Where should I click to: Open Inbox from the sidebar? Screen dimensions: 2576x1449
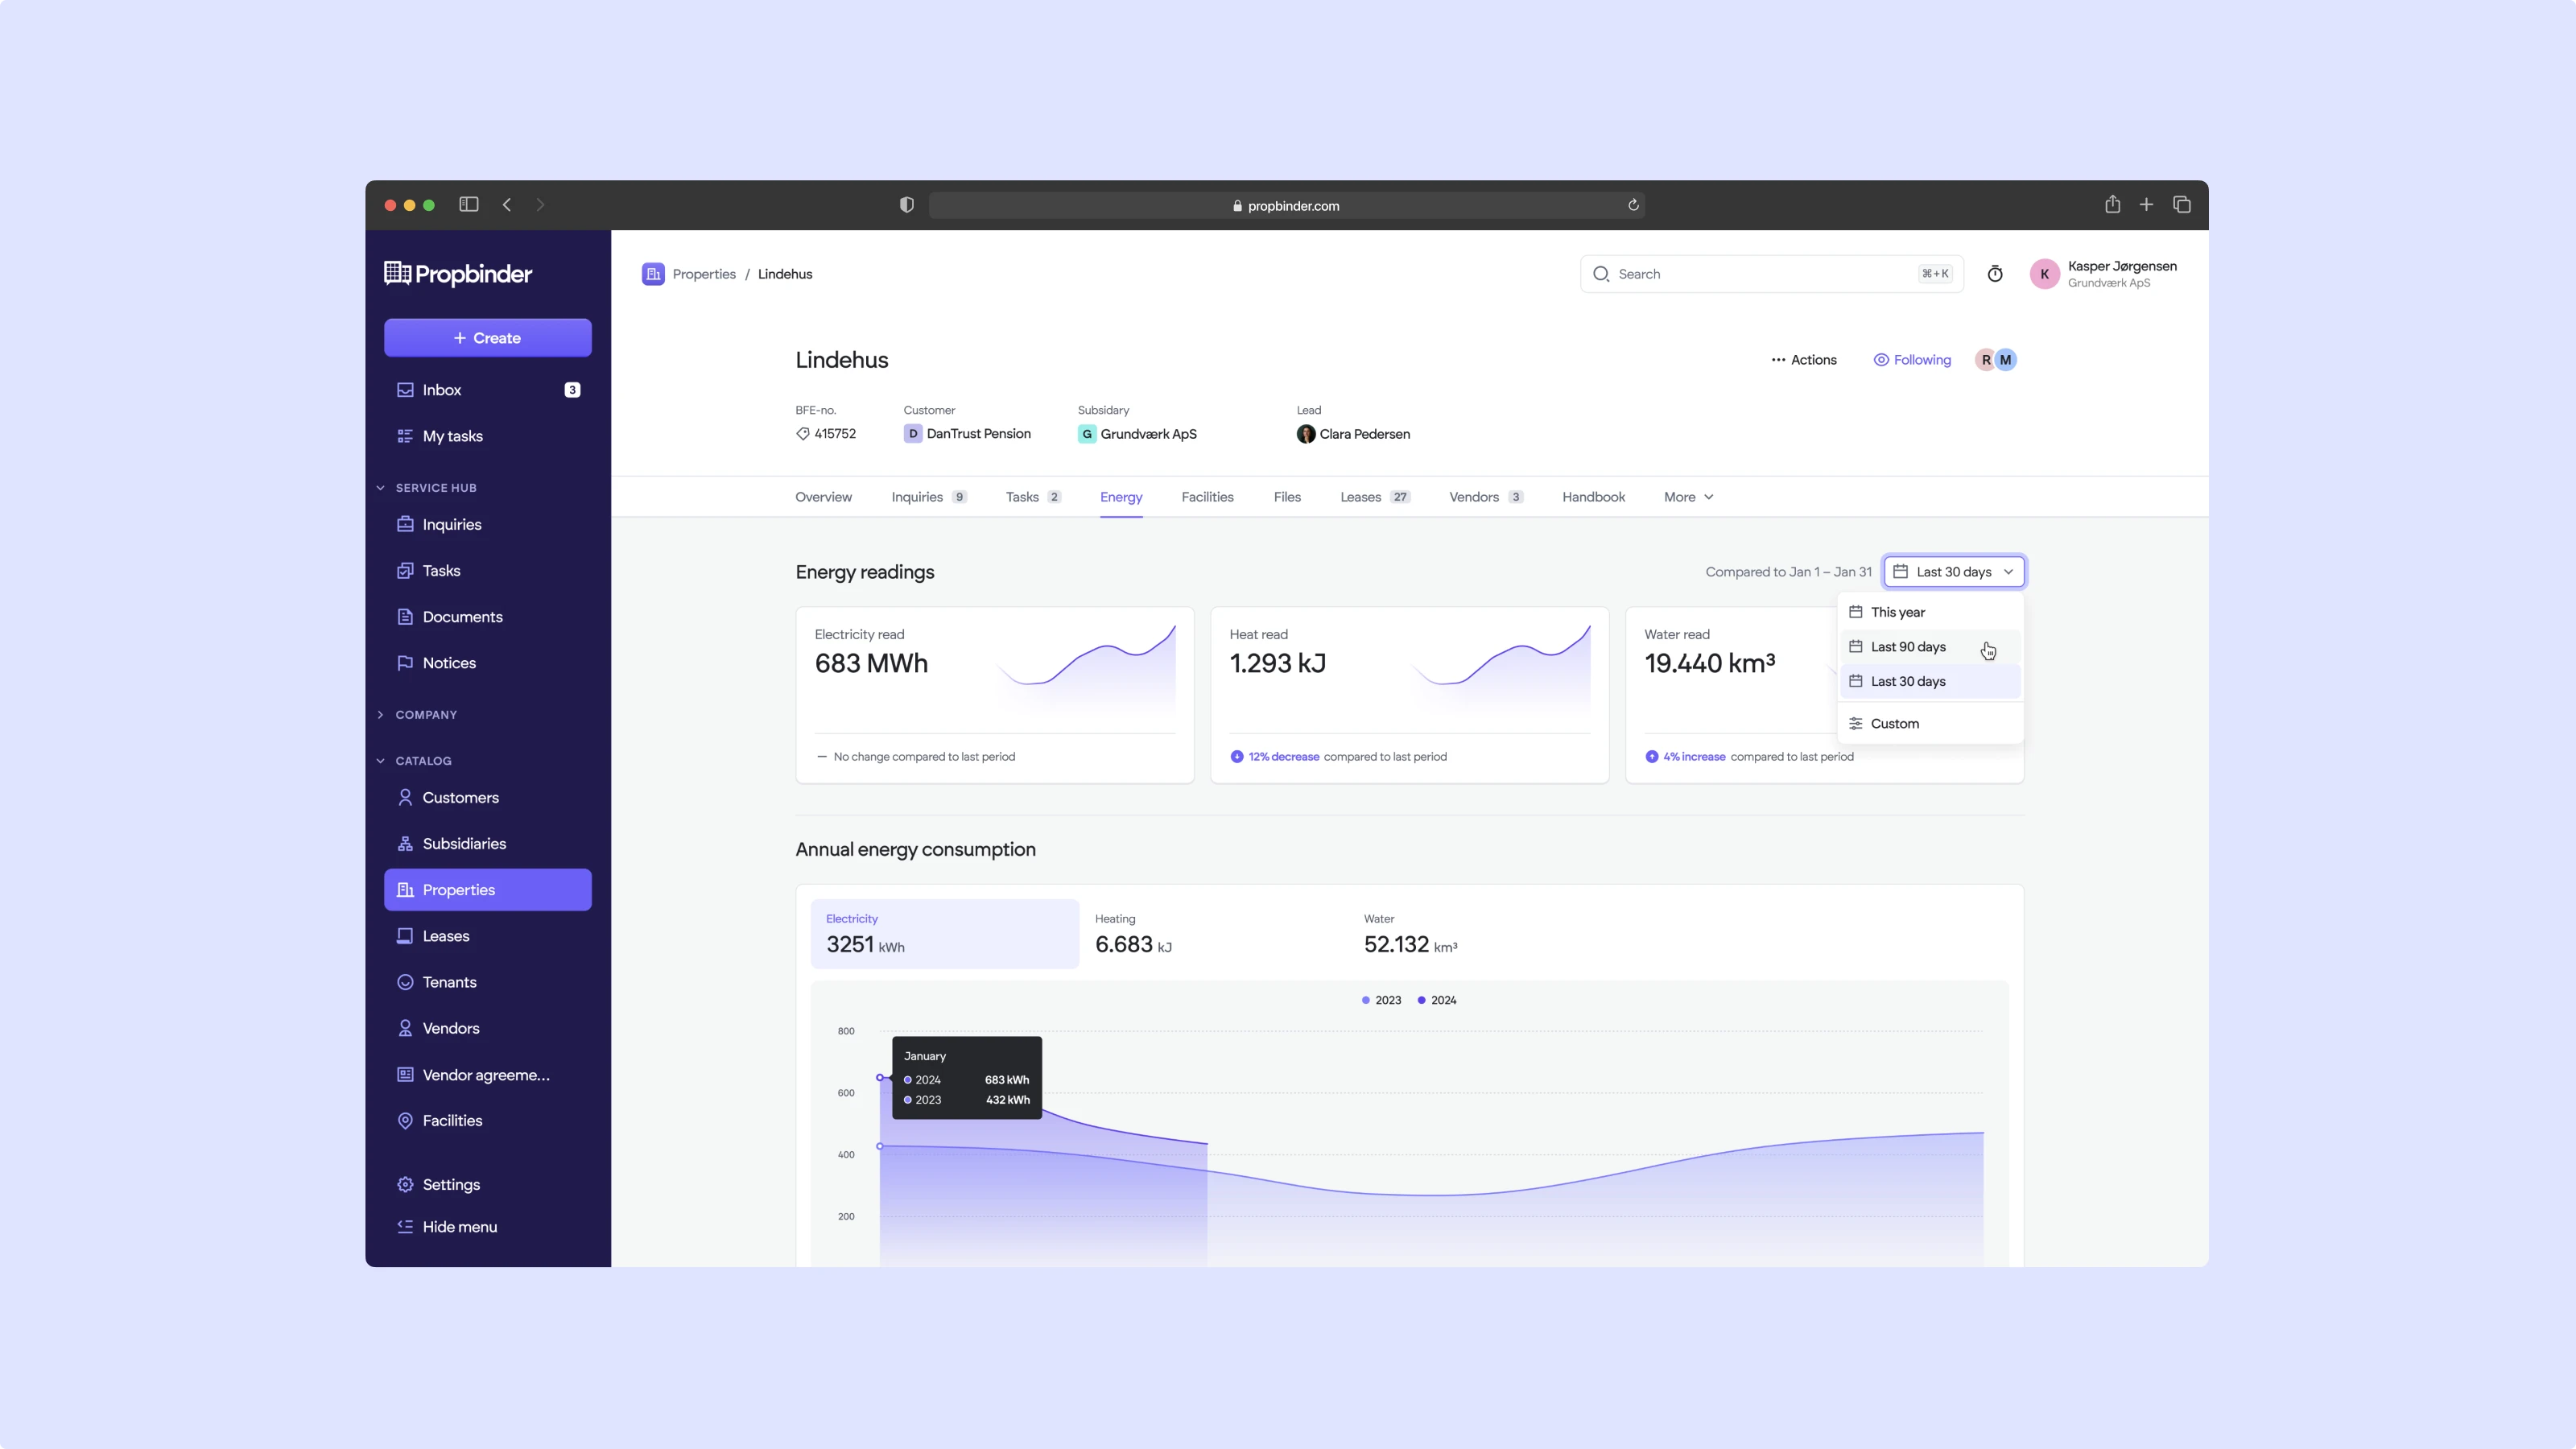tap(441, 390)
